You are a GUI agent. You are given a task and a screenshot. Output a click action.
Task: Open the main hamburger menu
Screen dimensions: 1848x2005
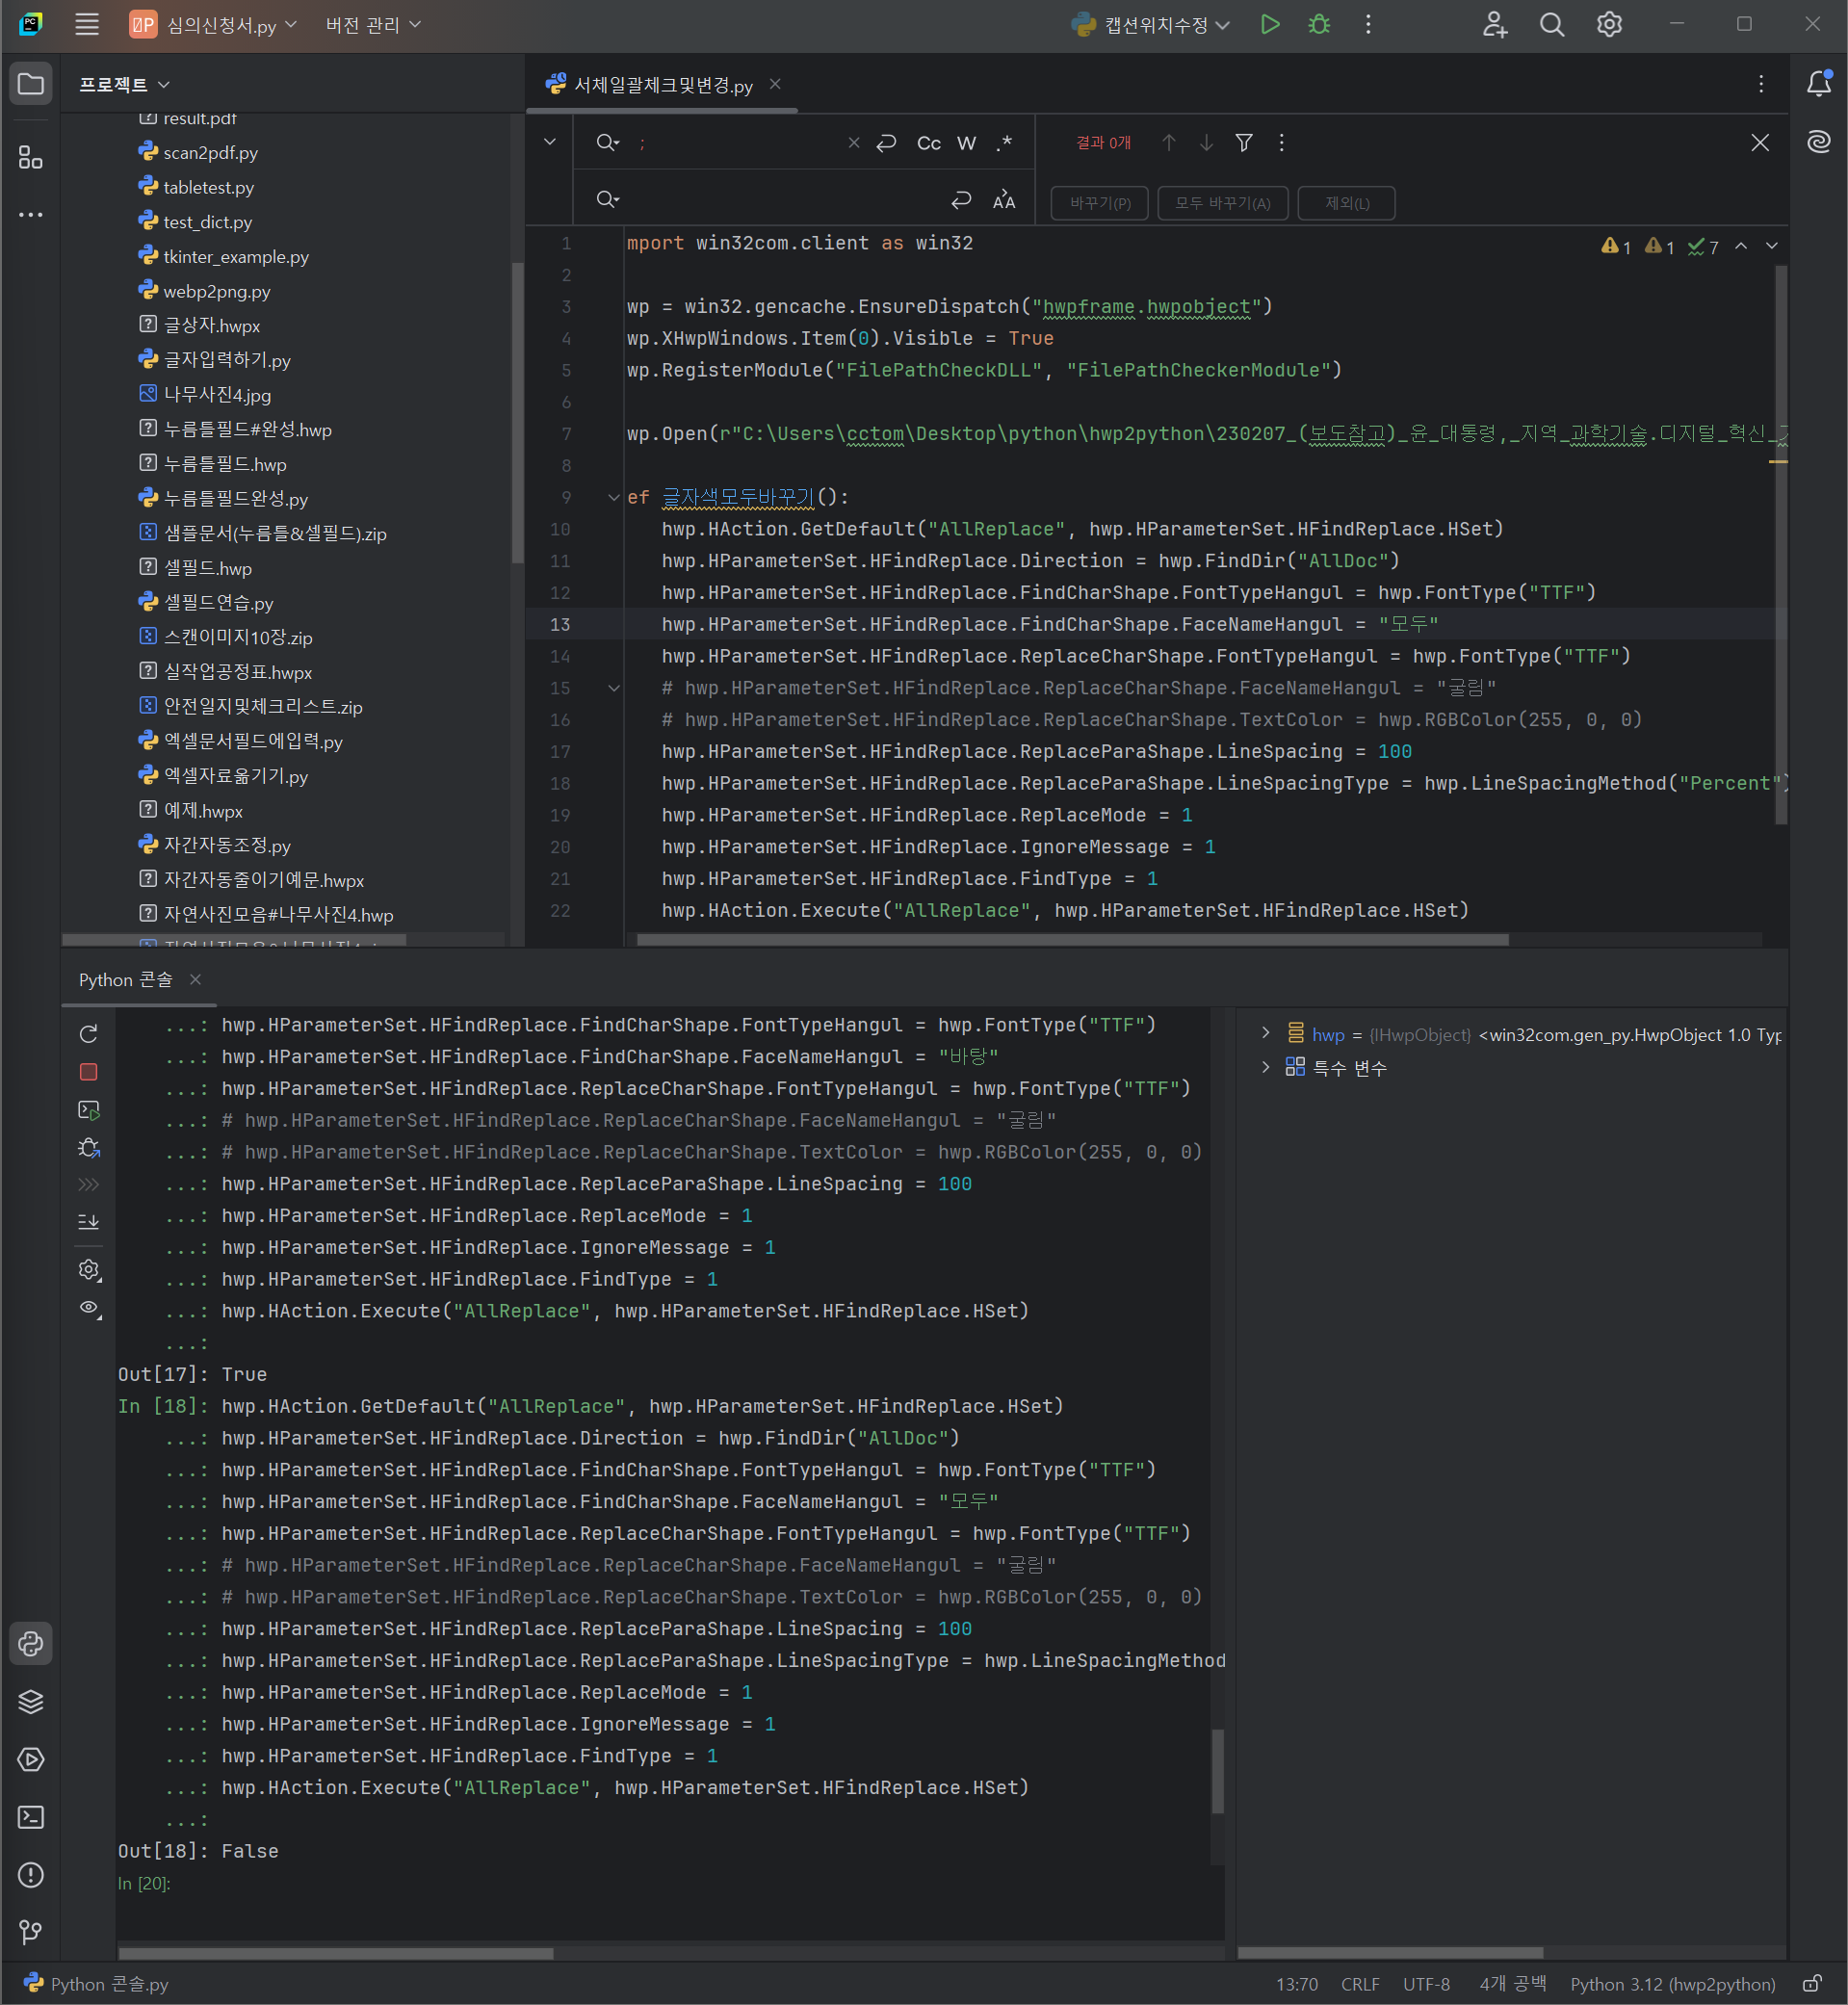pyautogui.click(x=87, y=25)
